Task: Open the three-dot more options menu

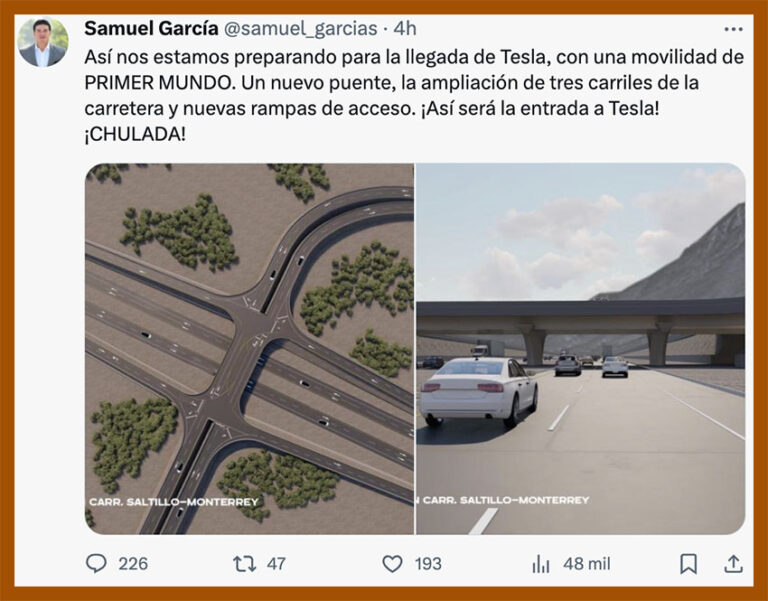Action: (x=733, y=29)
